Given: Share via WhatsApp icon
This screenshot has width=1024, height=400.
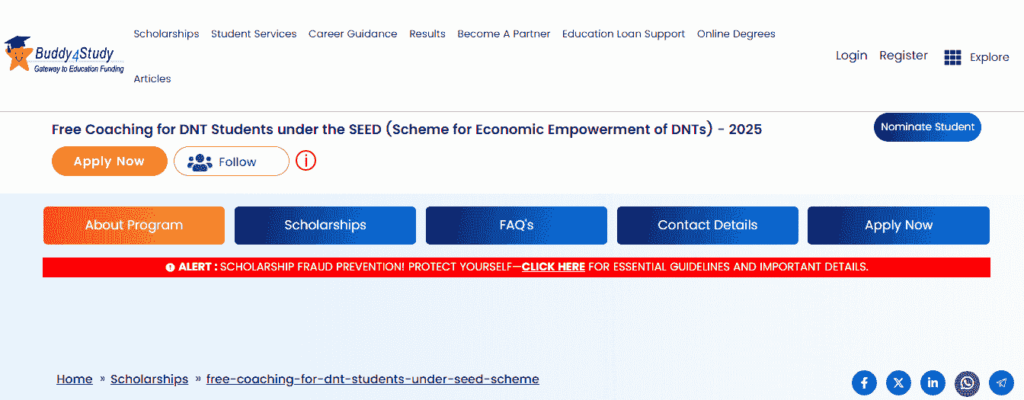Looking at the screenshot, I should tap(966, 383).
